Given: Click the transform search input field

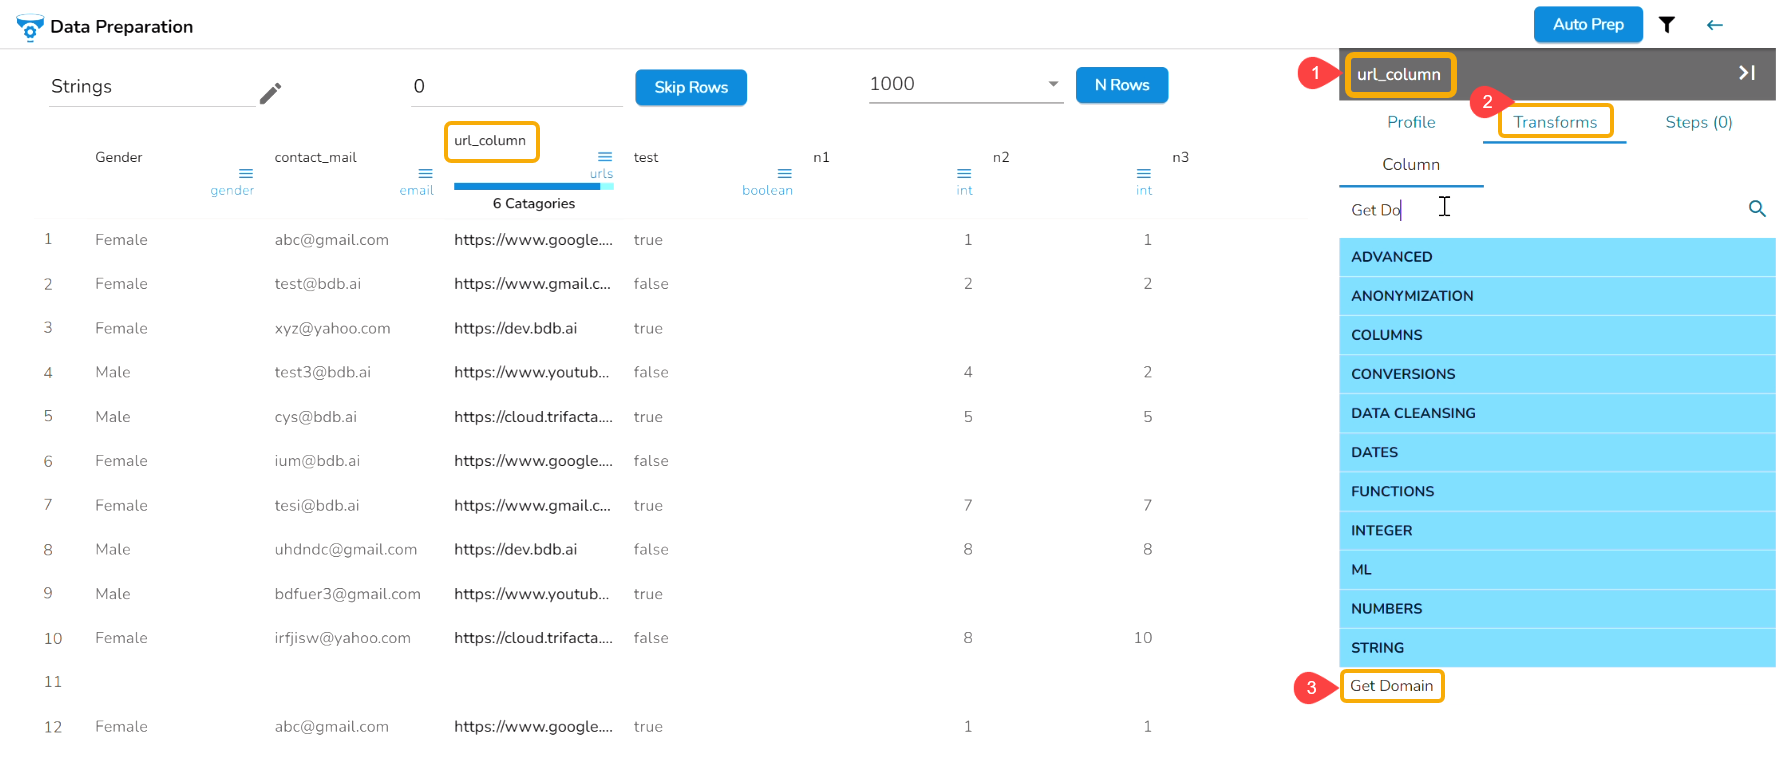Looking at the screenshot, I should 1540,210.
